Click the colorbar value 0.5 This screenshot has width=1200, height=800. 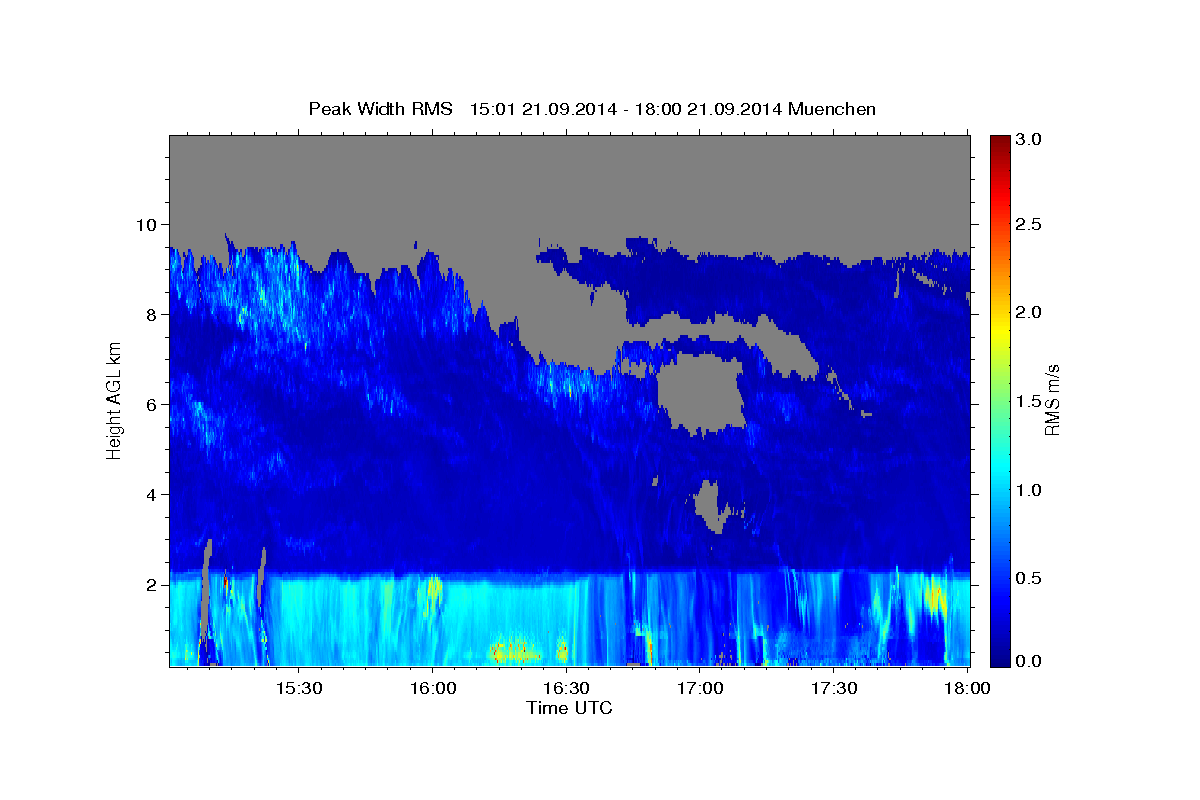pos(1029,577)
